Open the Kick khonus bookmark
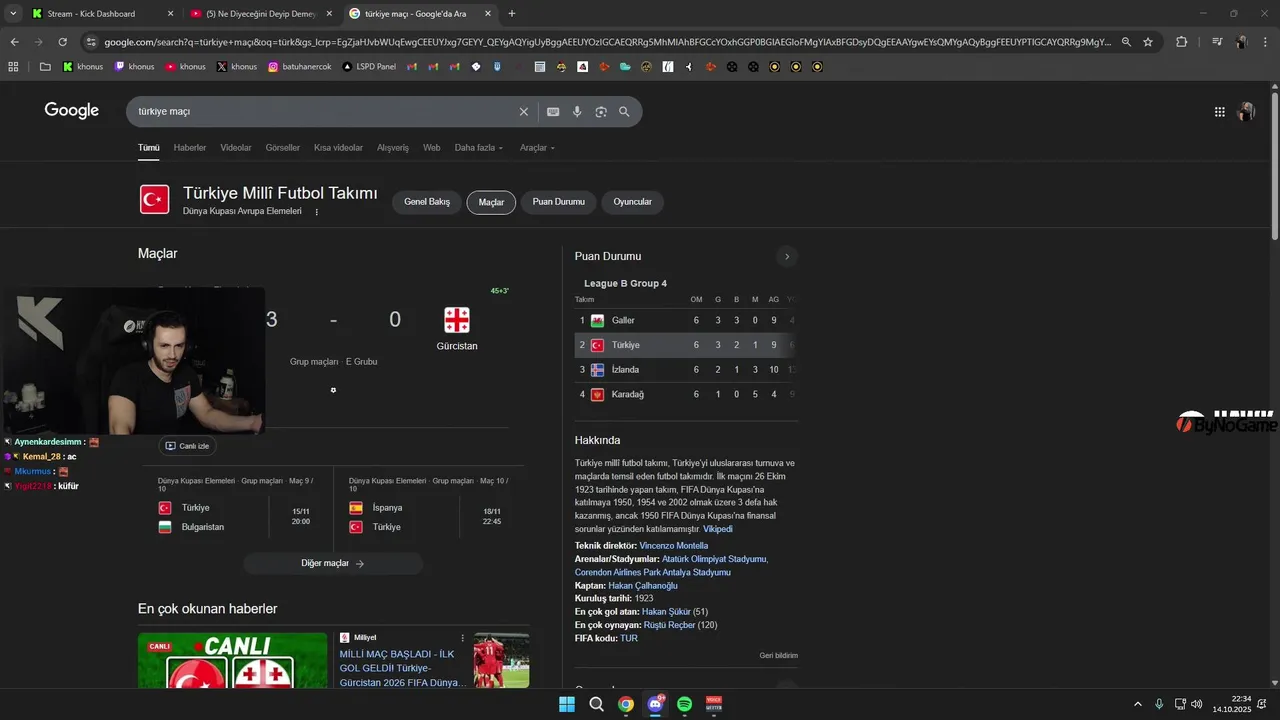Image resolution: width=1280 pixels, height=720 pixels. 82,67
